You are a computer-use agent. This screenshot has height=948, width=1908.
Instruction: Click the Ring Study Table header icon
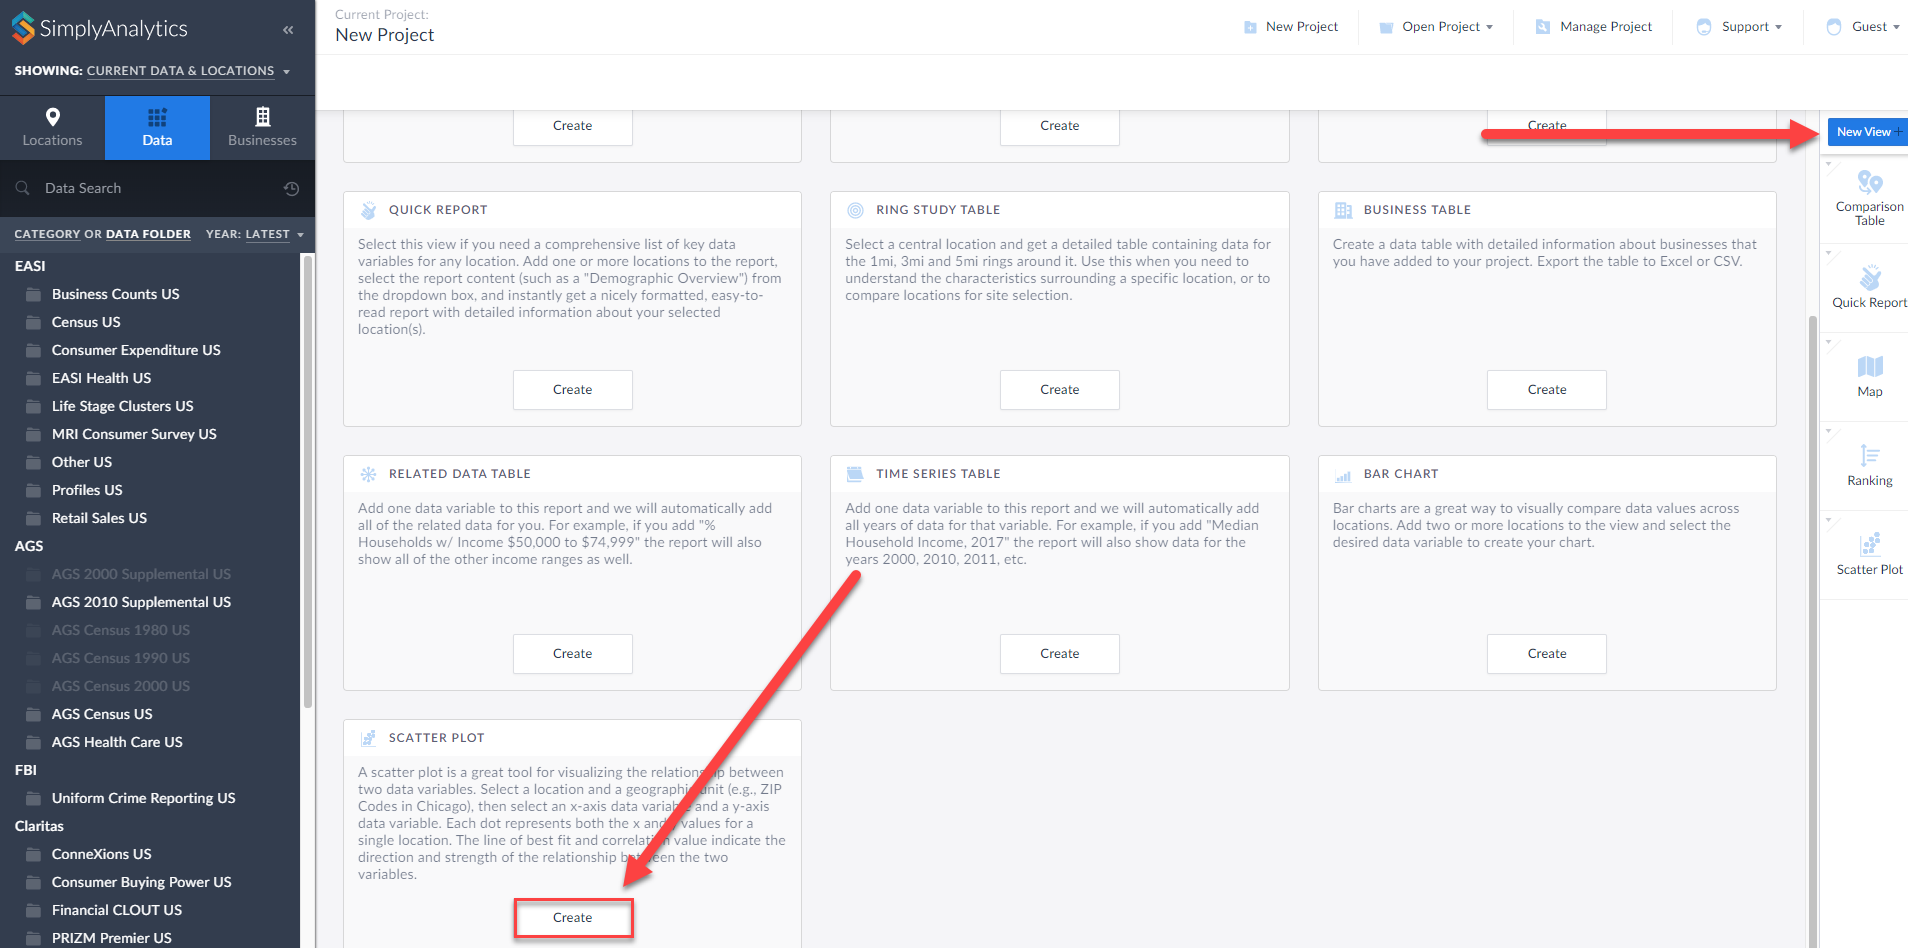pyautogui.click(x=855, y=210)
